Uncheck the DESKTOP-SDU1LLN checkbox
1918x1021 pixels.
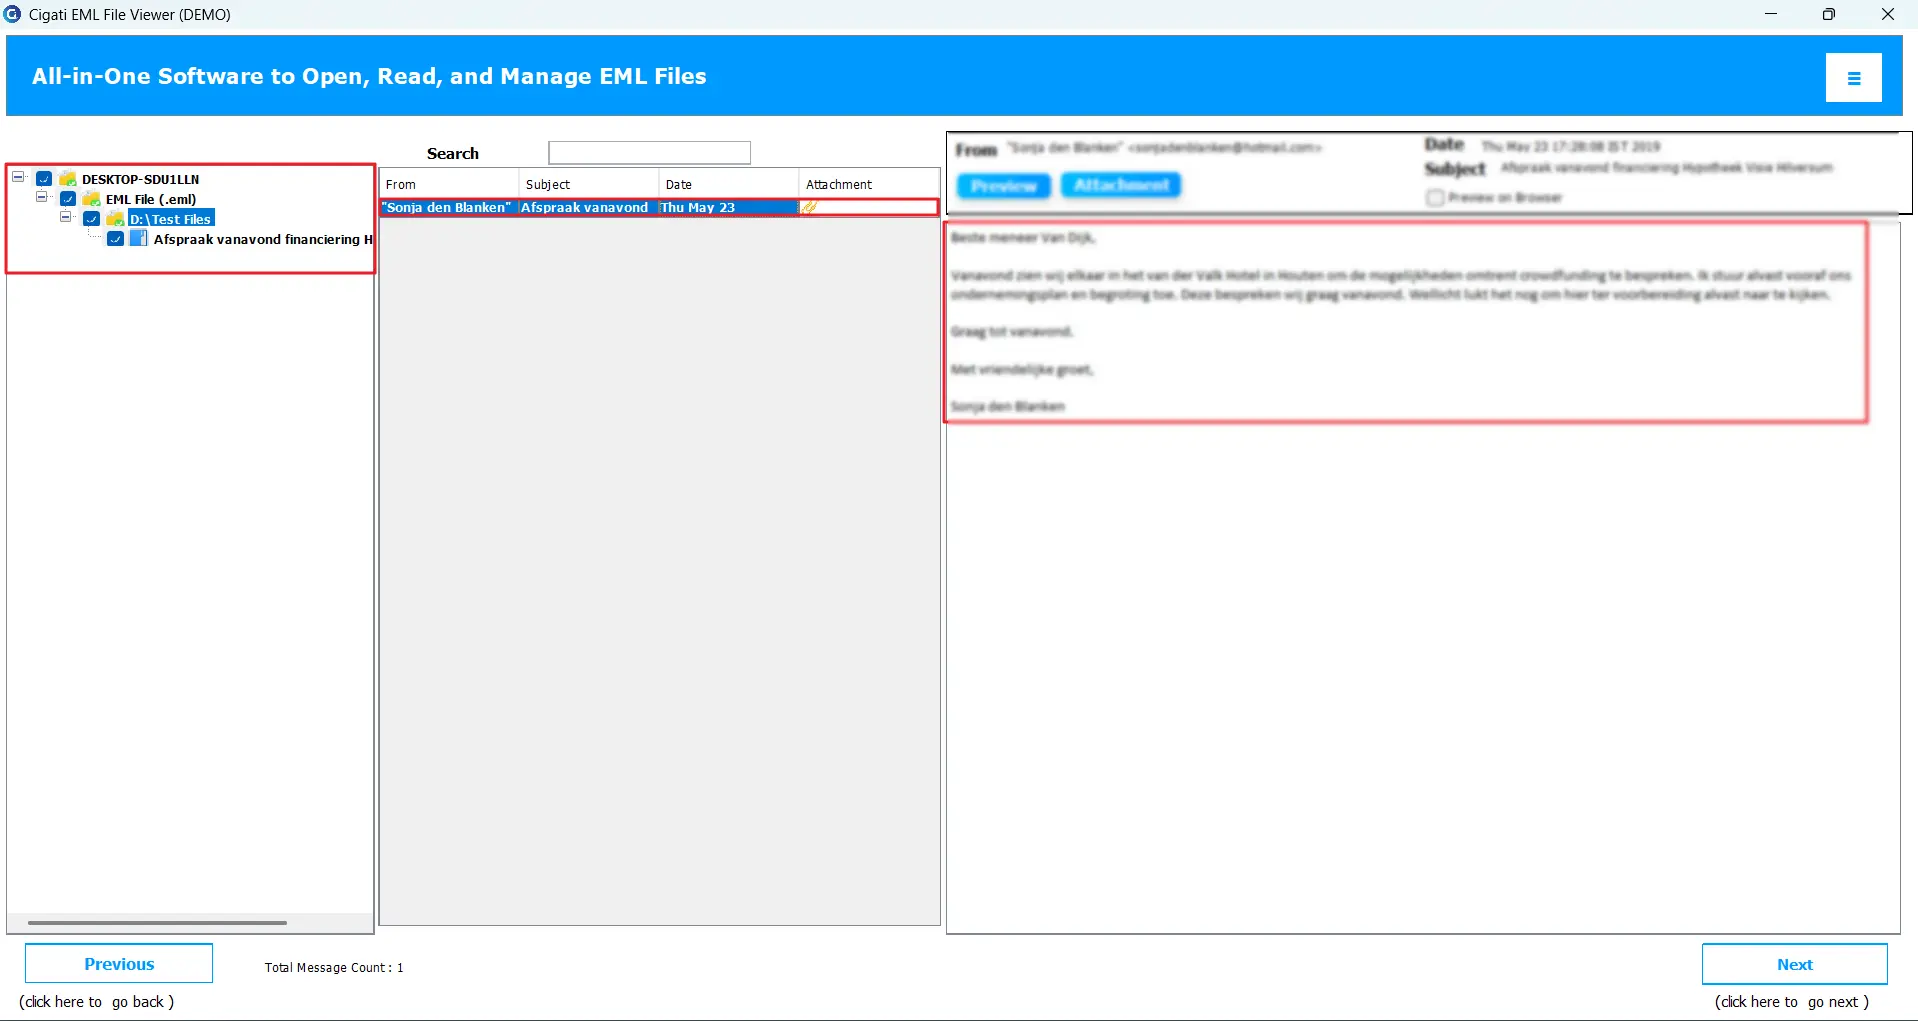pos(44,179)
